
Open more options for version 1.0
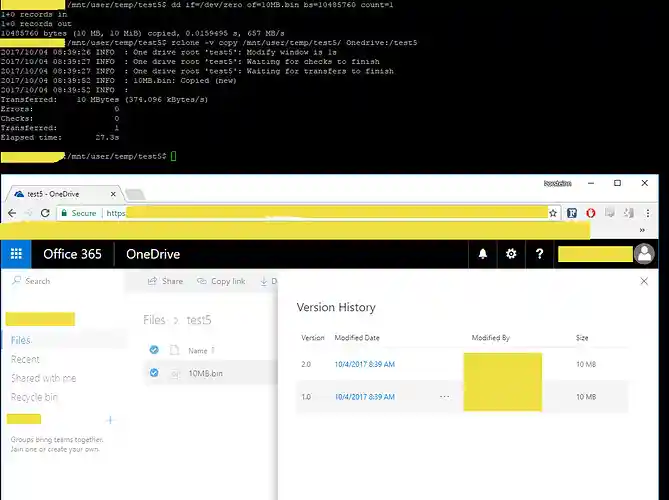click(x=444, y=397)
